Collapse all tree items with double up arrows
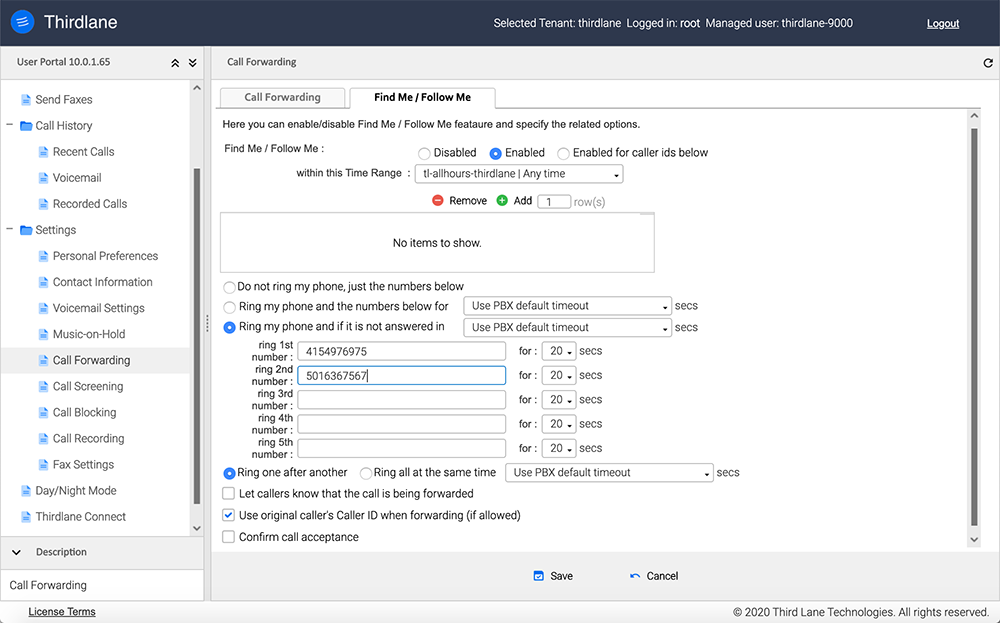1000x623 pixels. click(x=175, y=63)
